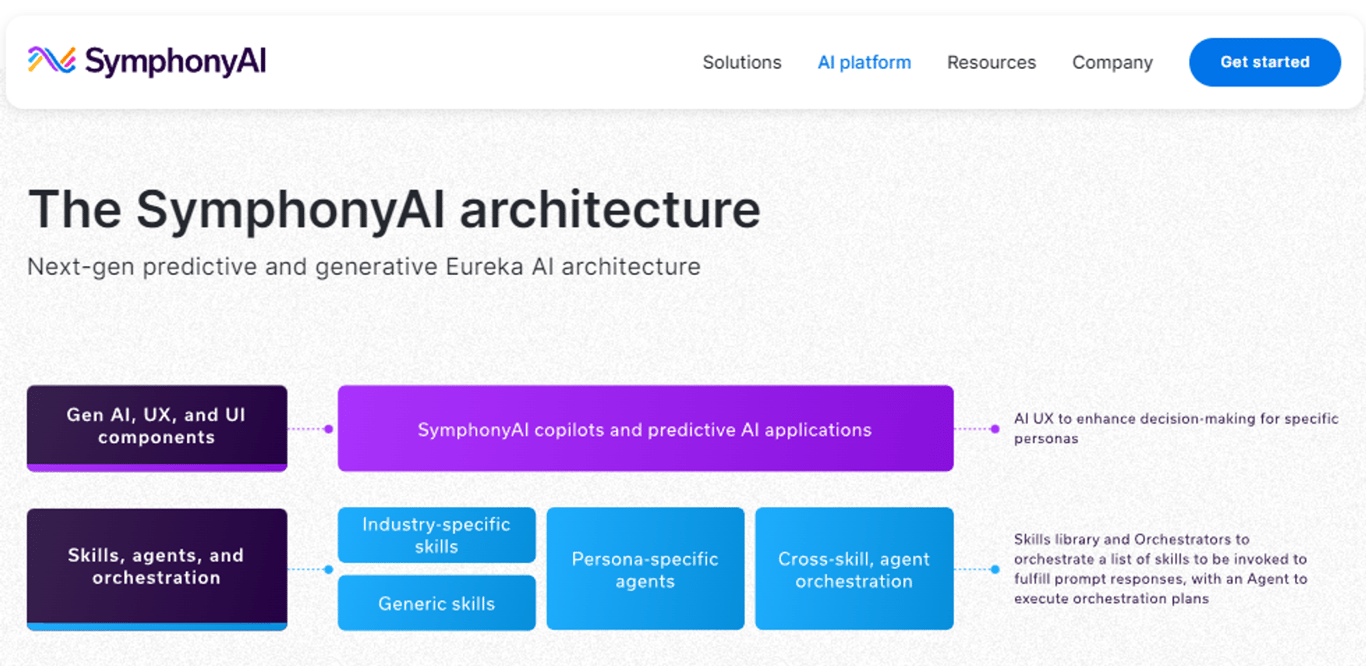Click the SymphonyAI logo icon
Image resolution: width=1366 pixels, height=666 pixels.
pyautogui.click(x=52, y=61)
